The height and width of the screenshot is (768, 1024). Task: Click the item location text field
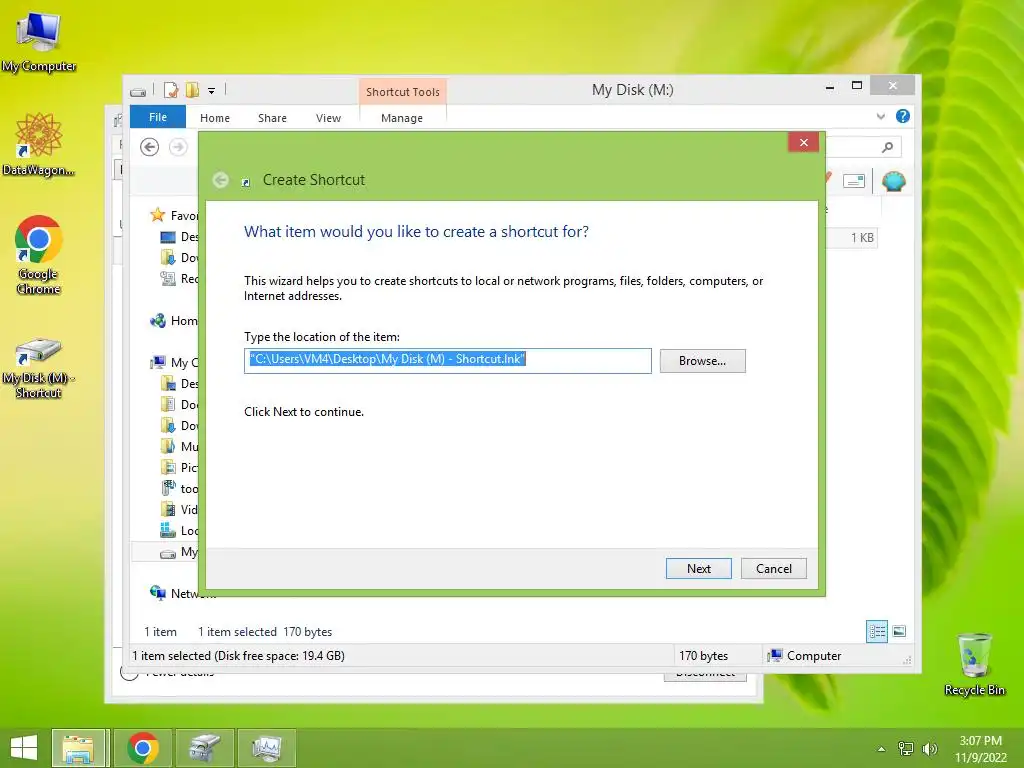(x=447, y=360)
